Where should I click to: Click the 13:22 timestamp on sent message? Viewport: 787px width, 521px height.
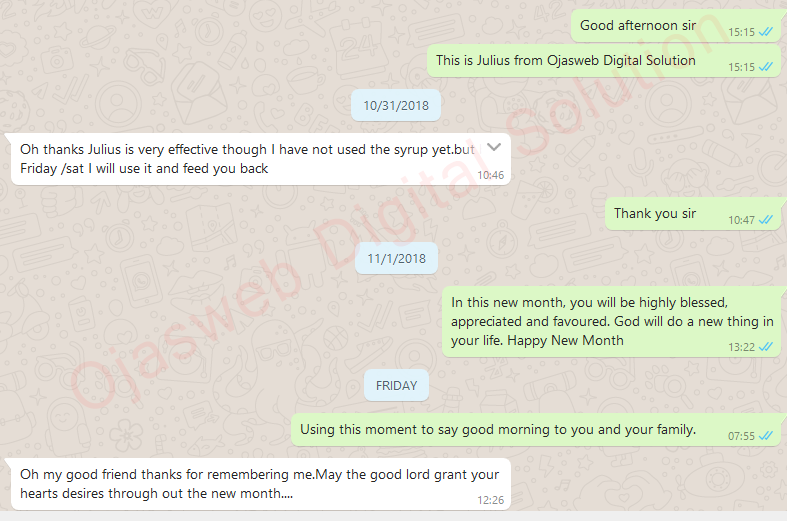point(741,347)
